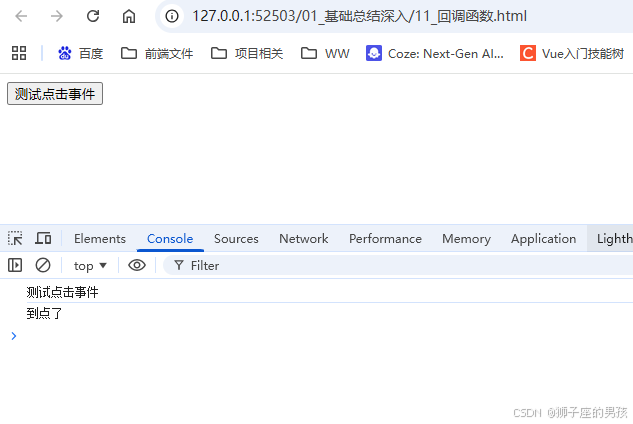Switch to the Elements tab
The image size is (633, 424).
(x=100, y=239)
